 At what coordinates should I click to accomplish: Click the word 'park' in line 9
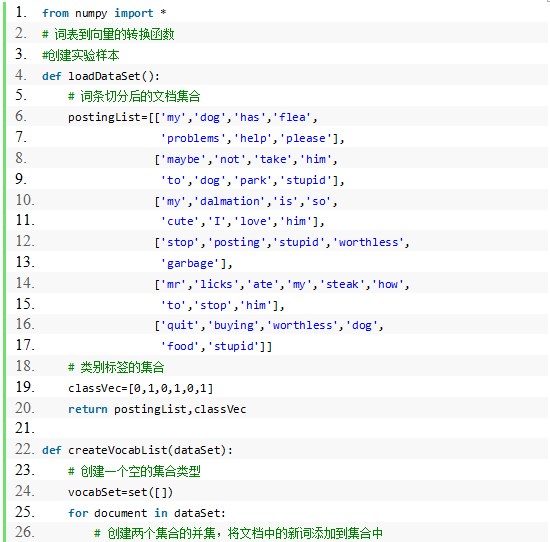pos(253,180)
